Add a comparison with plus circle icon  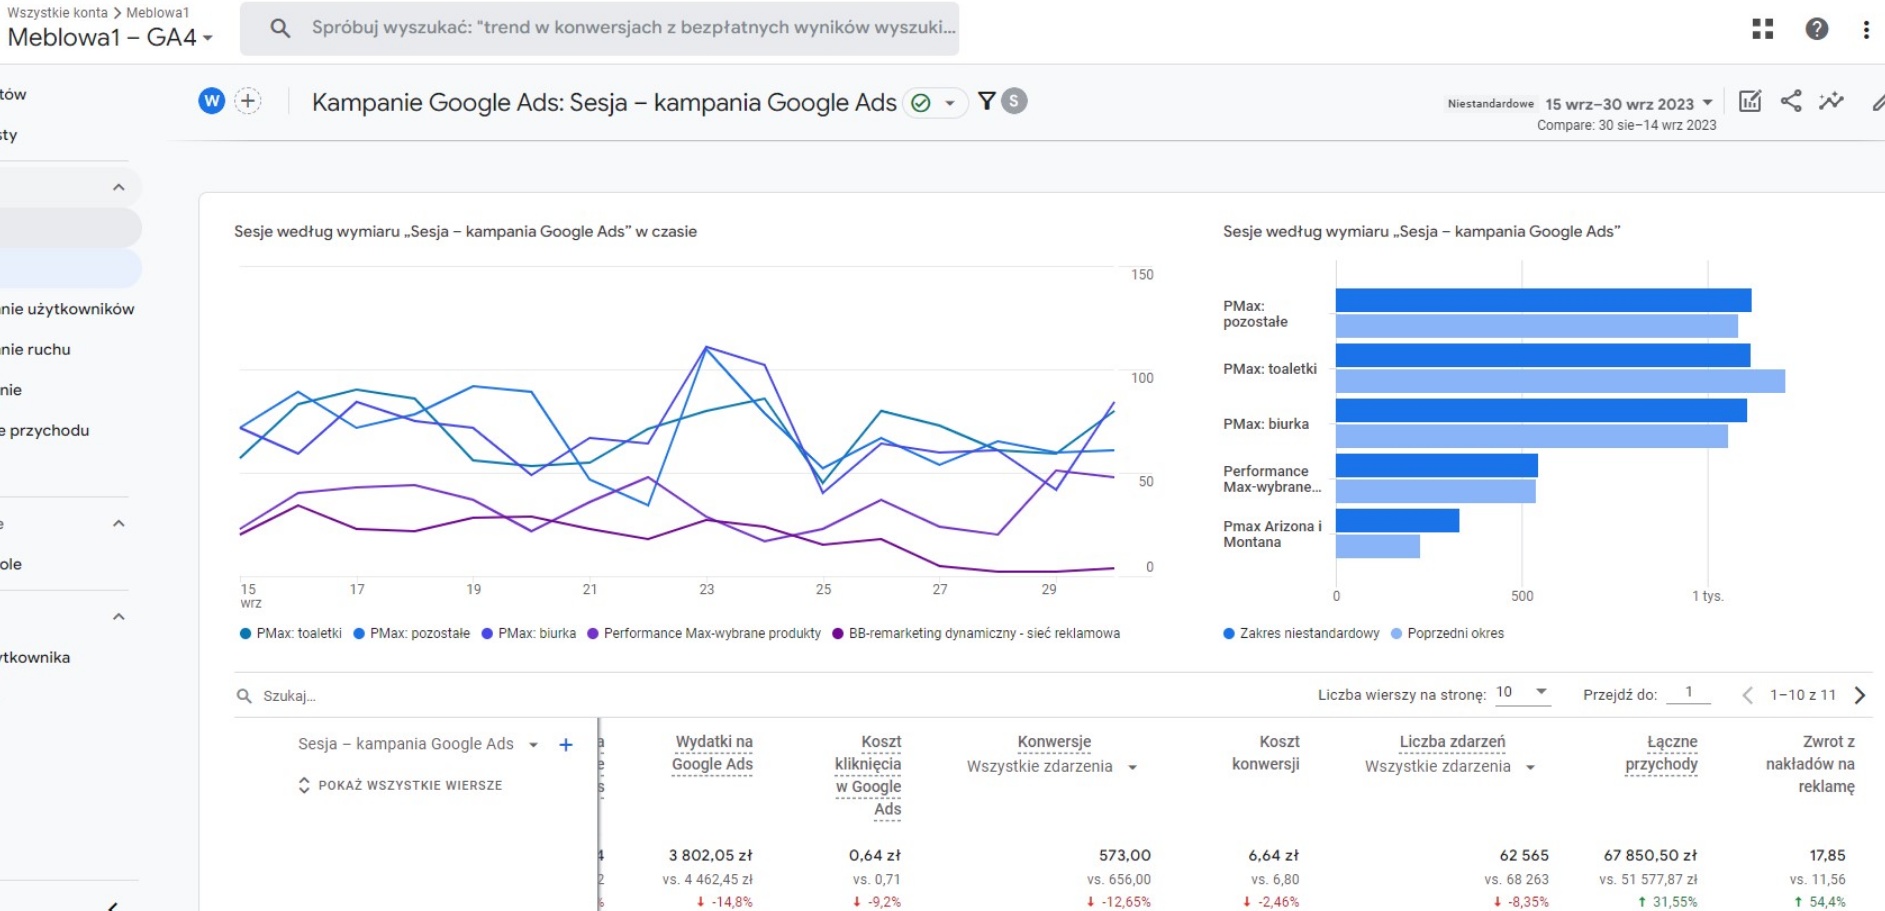[x=248, y=101]
